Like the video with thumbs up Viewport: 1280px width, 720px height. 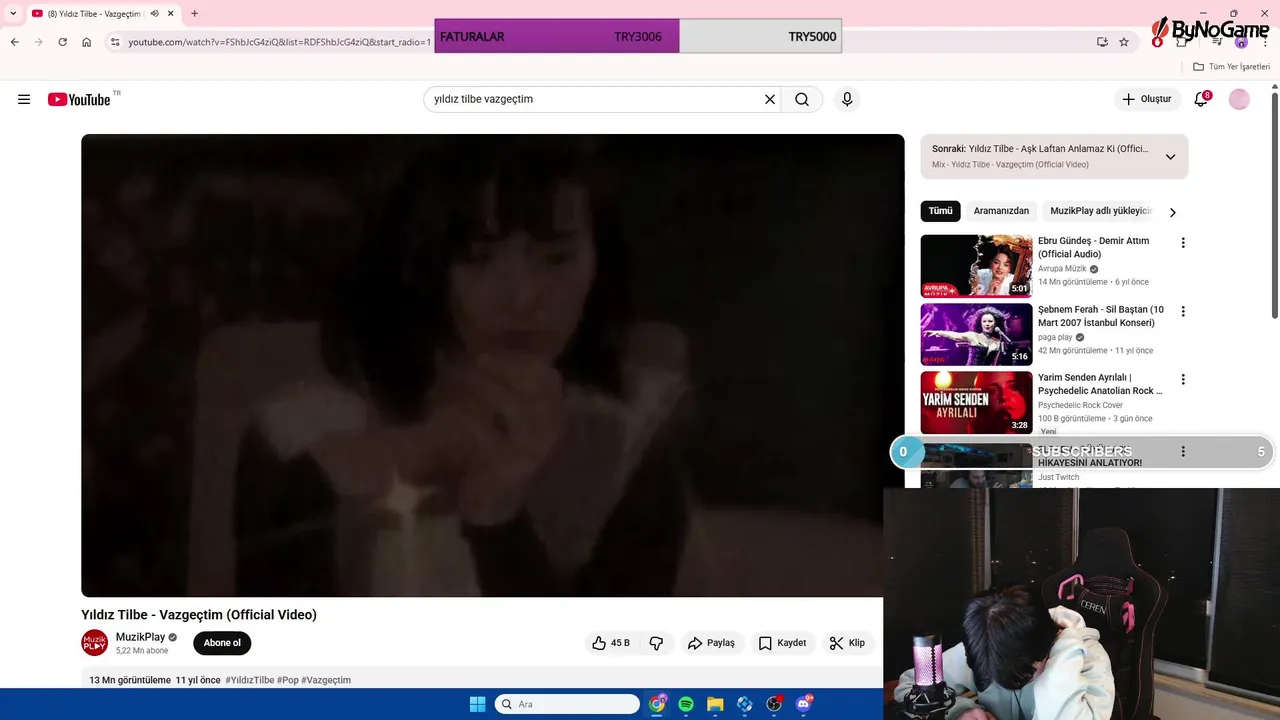(611, 643)
